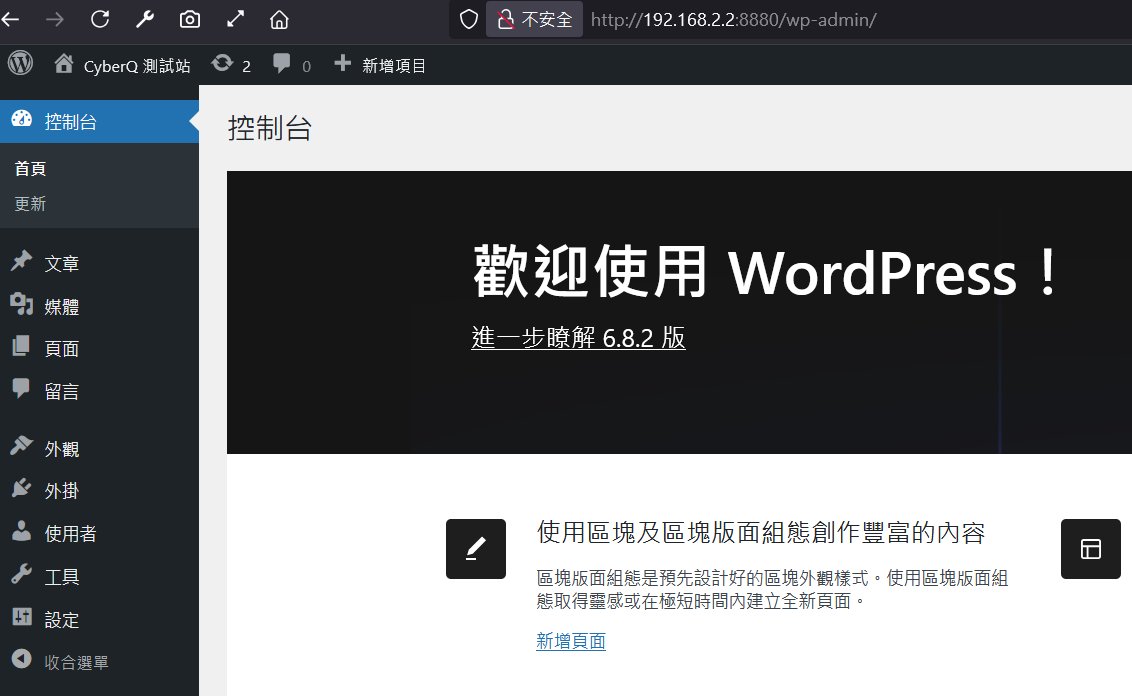Click the paintbrush icon beside 外觀
This screenshot has height=696, width=1132.
coord(22,445)
